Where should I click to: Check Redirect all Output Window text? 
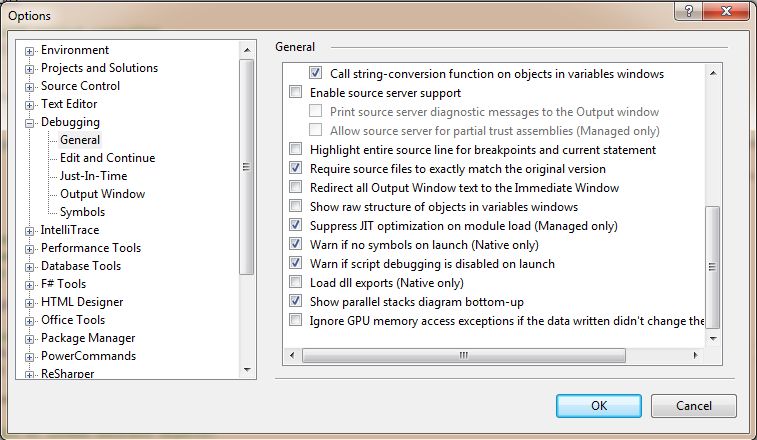pyautogui.click(x=295, y=187)
